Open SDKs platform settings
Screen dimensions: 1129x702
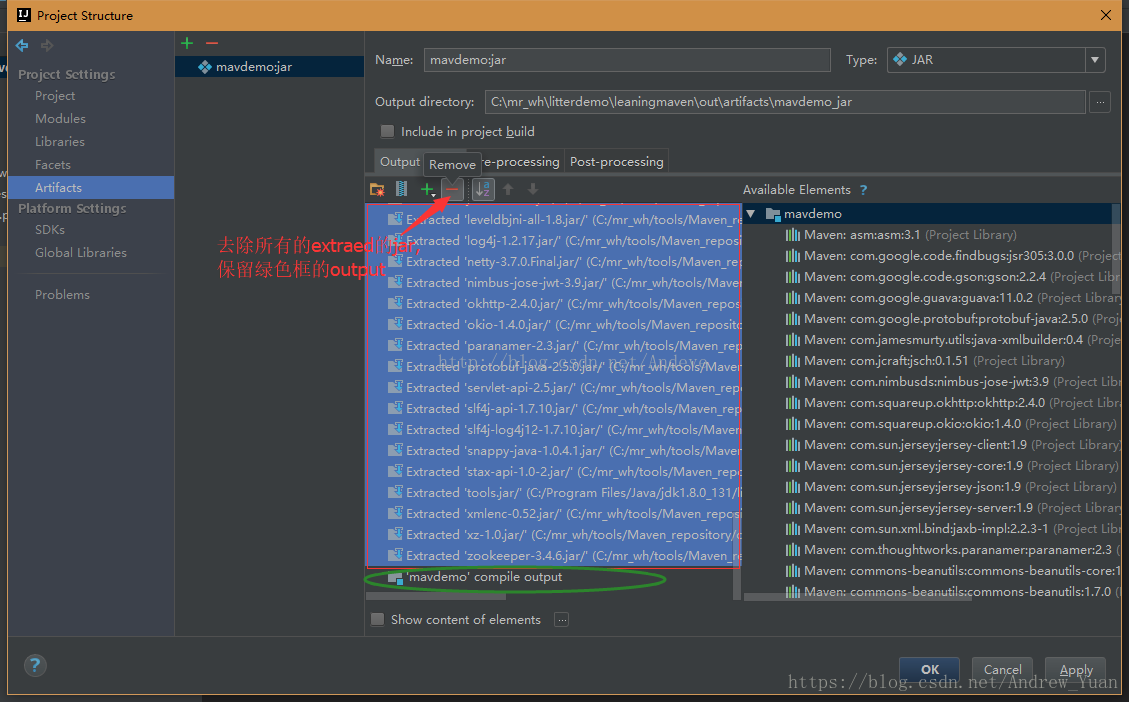tap(50, 230)
